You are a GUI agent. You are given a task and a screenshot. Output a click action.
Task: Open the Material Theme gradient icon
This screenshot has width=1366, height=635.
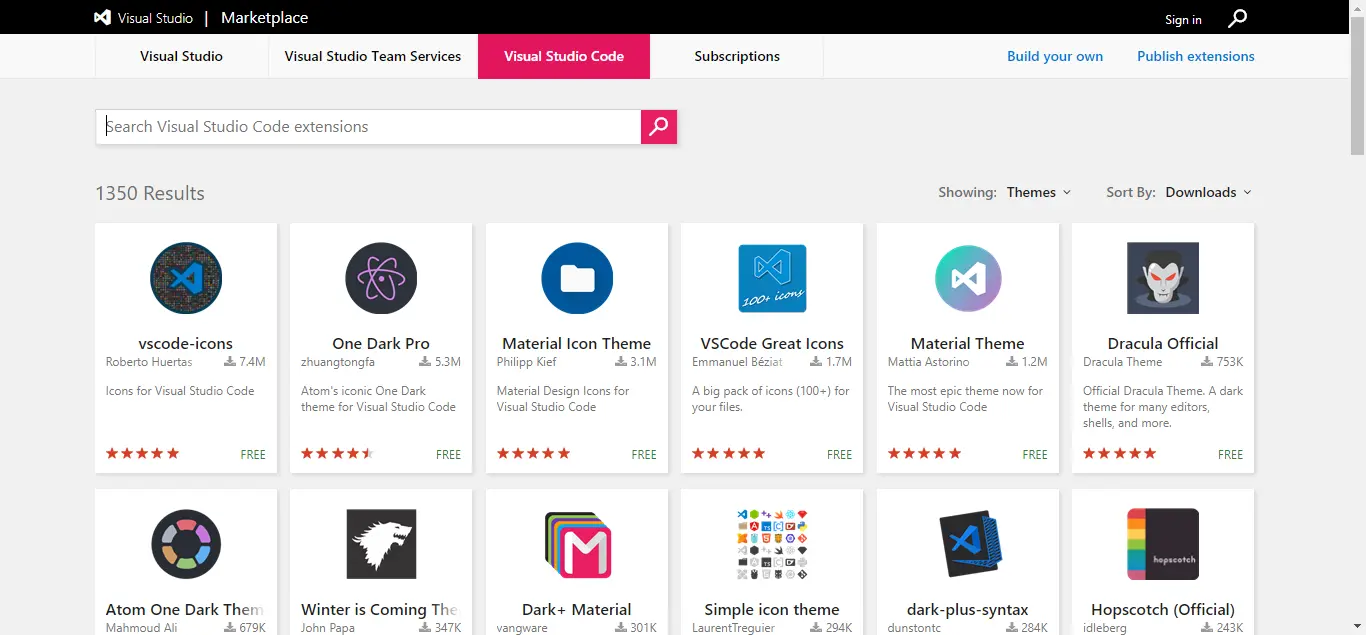click(x=968, y=278)
